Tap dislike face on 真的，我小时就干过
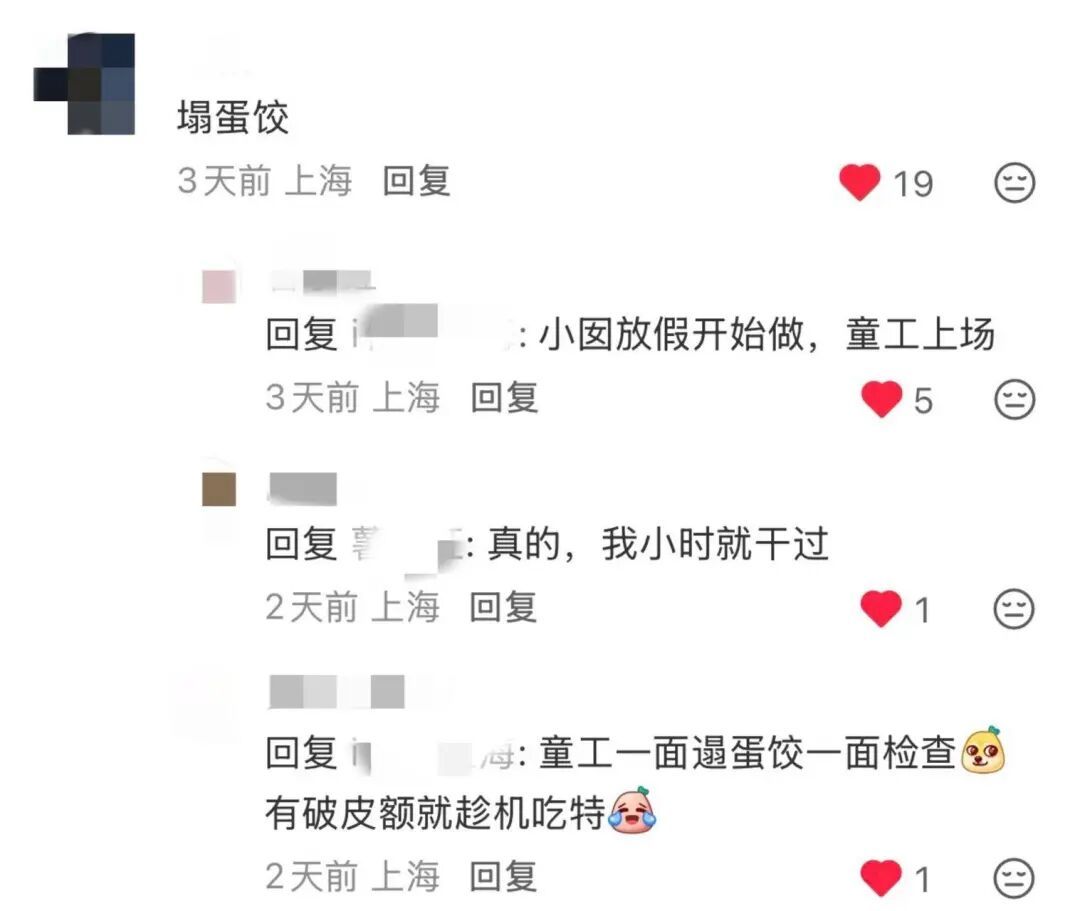The image size is (1080, 911). pos(1014,609)
